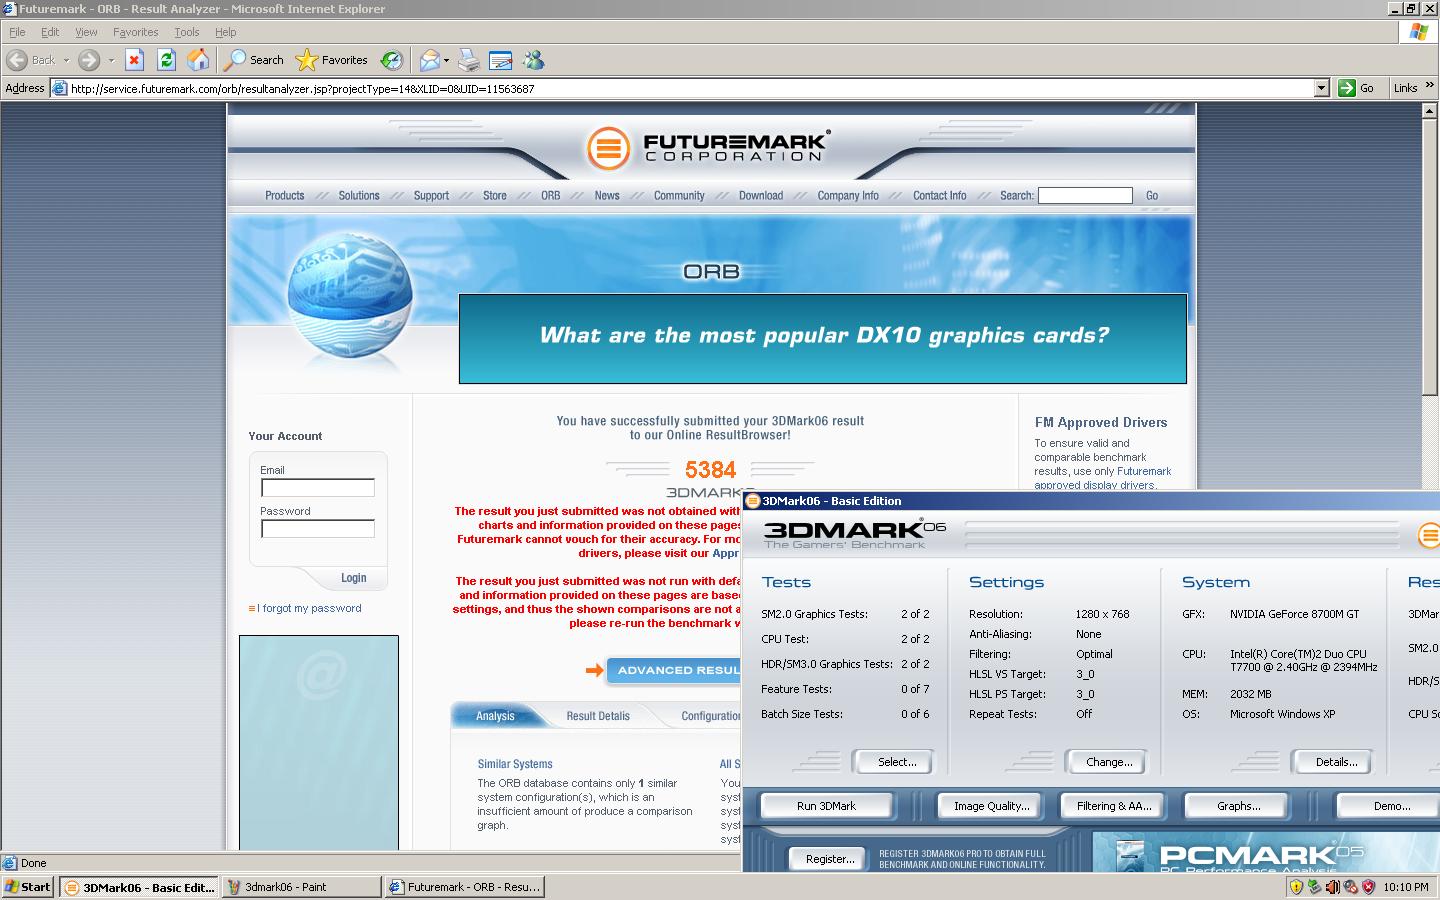Click the site search Go button

point(1152,196)
